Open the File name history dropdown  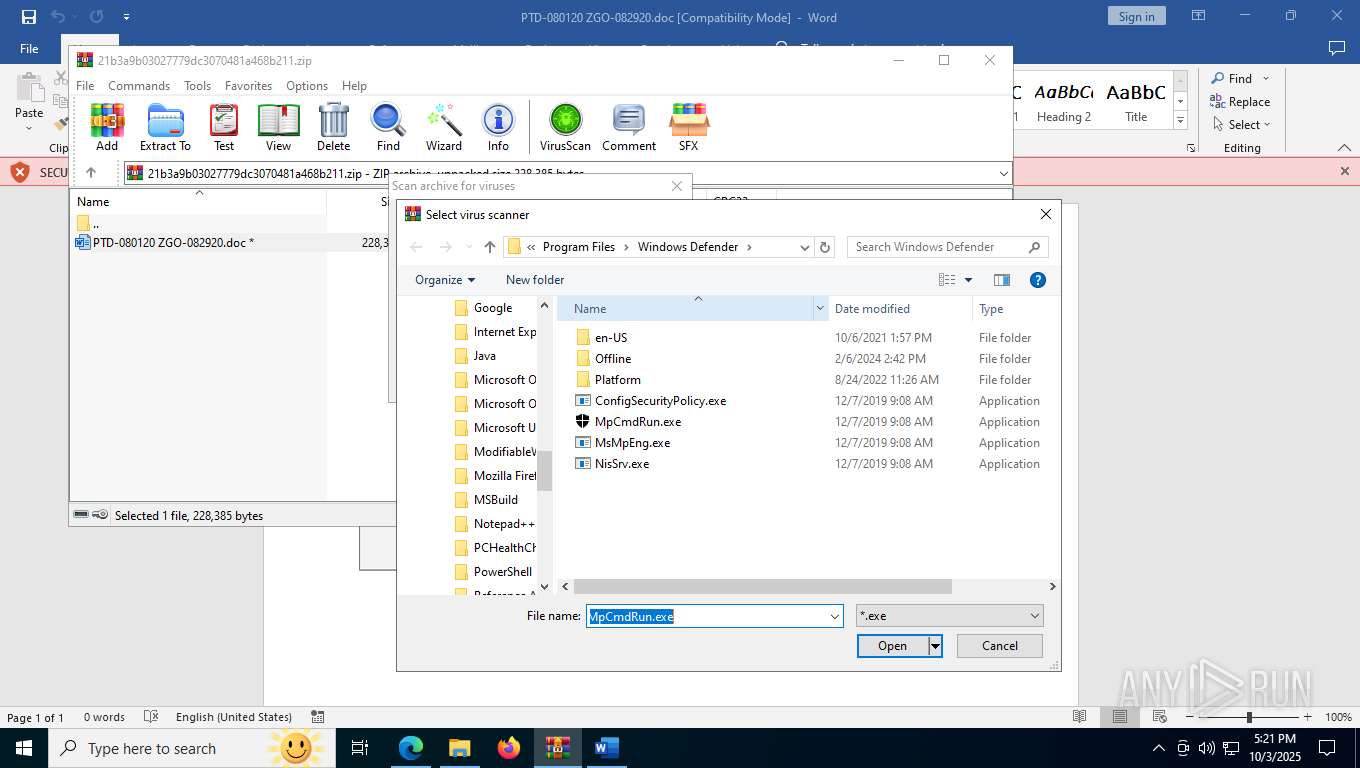click(835, 617)
